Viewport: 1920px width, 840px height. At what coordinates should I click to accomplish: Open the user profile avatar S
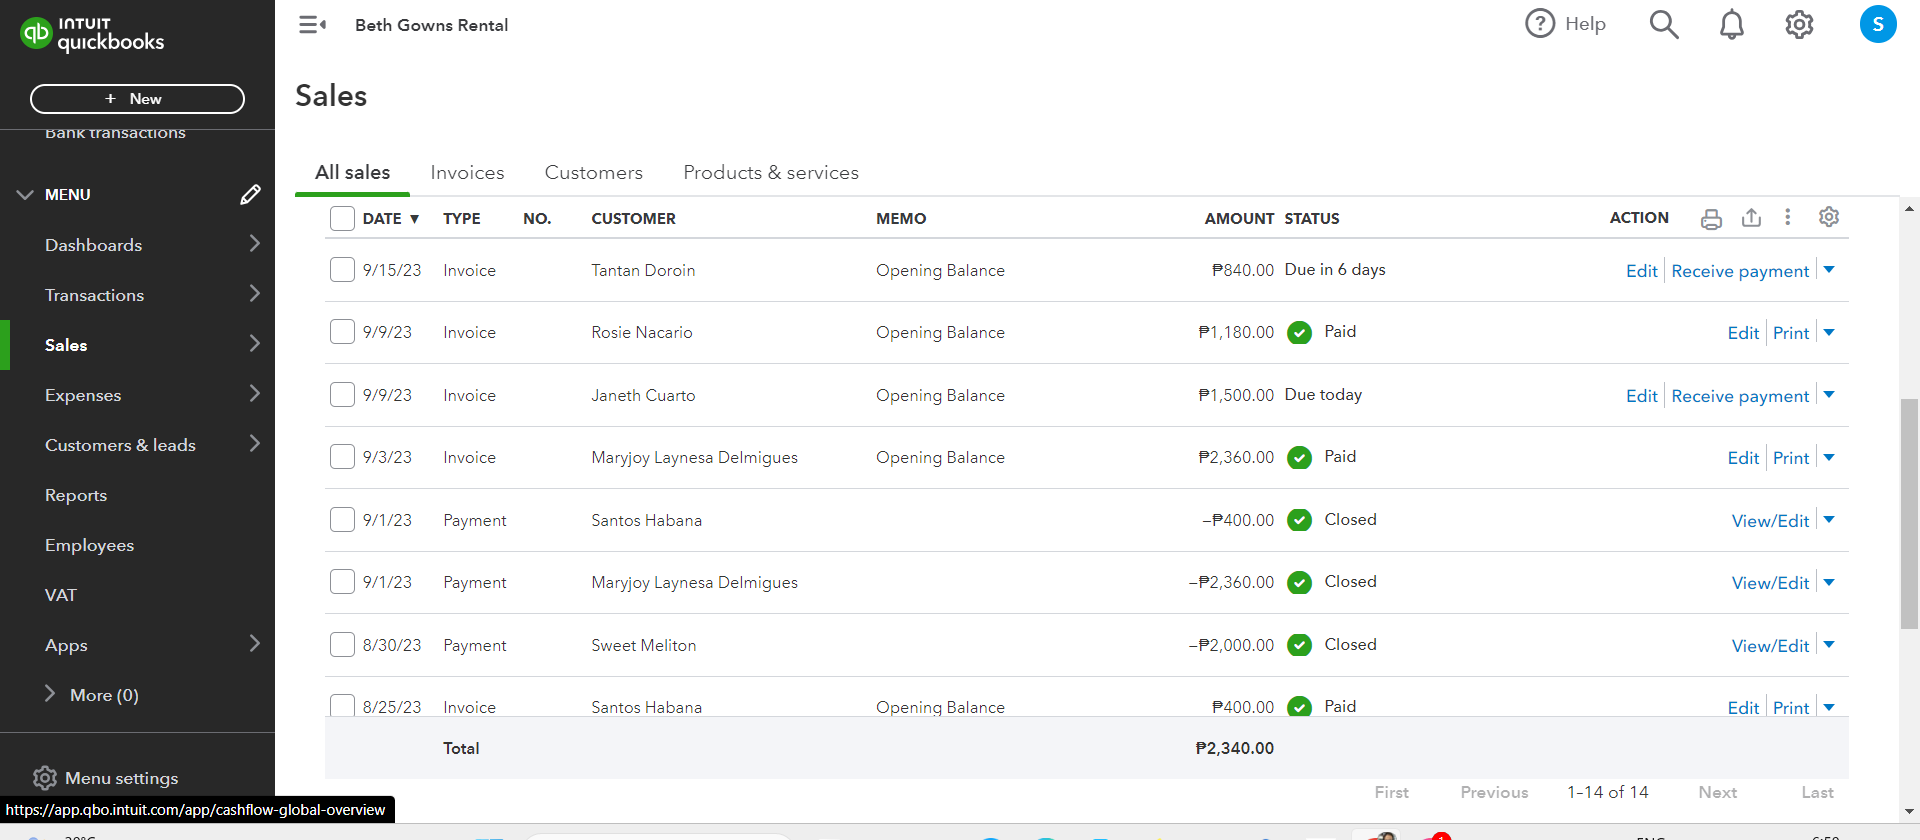coord(1878,24)
